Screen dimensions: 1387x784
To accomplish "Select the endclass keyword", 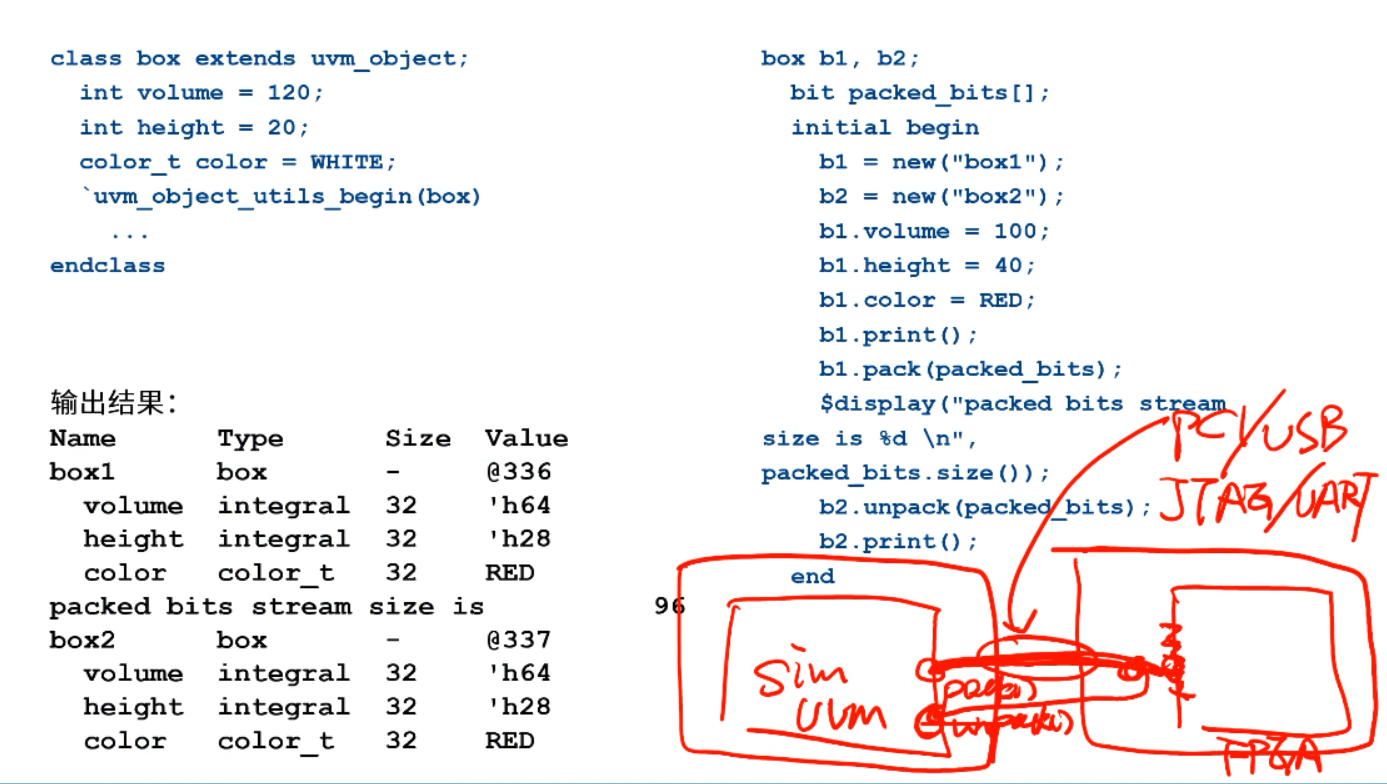I will (x=108, y=265).
